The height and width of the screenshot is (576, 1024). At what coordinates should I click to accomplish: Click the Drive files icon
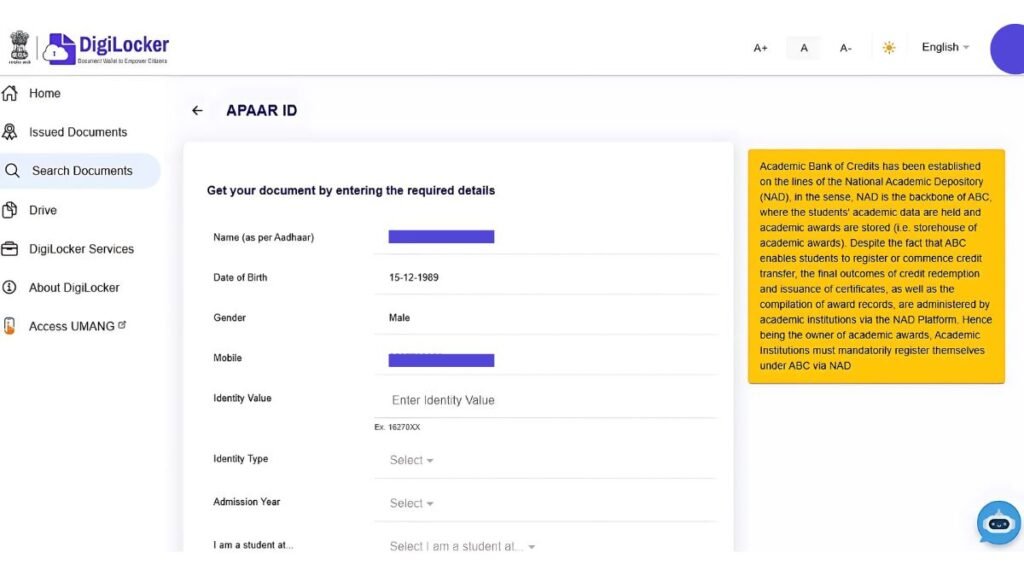[10, 210]
